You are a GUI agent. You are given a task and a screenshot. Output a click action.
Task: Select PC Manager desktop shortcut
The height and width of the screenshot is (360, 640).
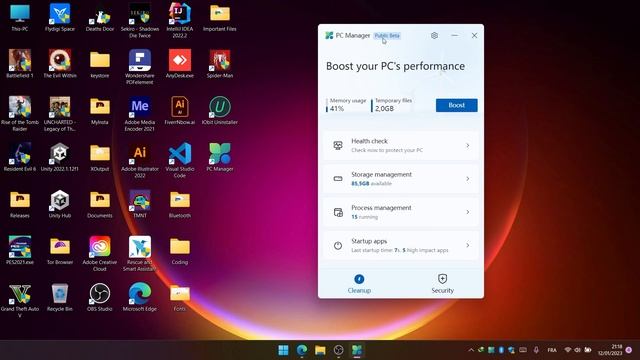pyautogui.click(x=220, y=157)
